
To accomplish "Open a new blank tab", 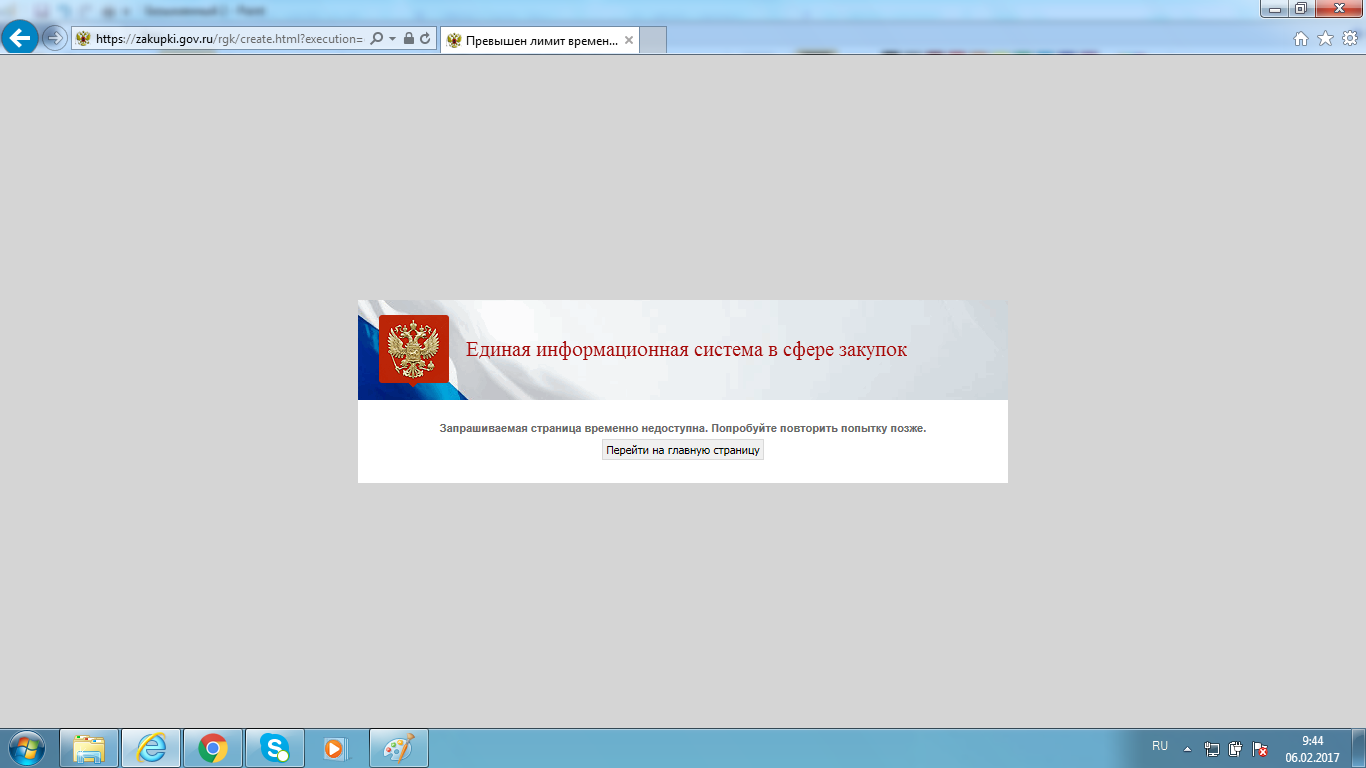I will [652, 41].
